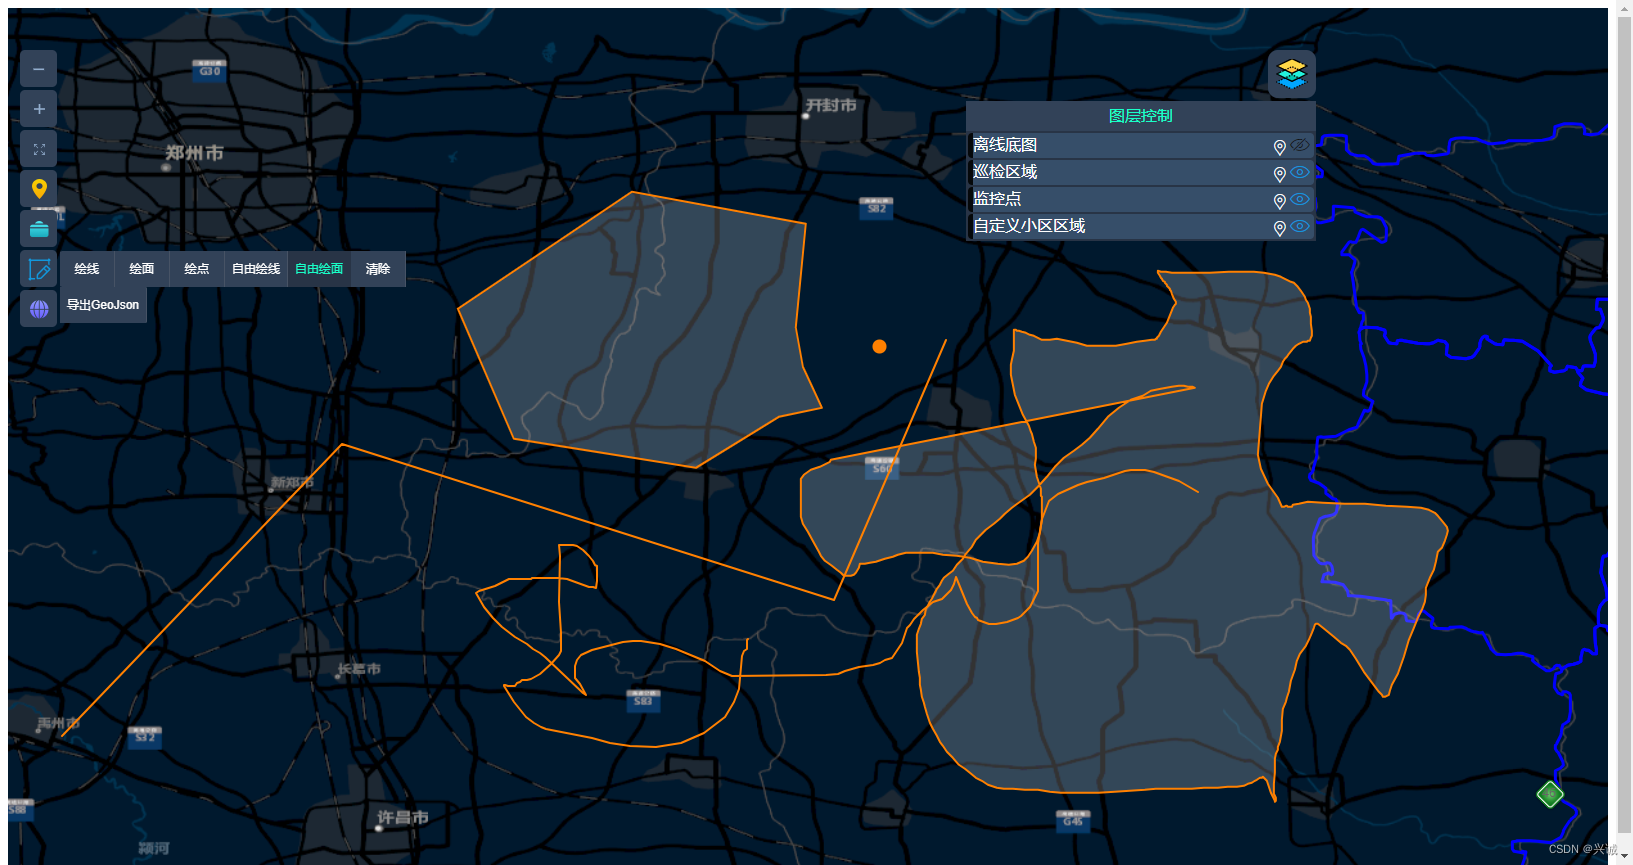Screen dimensions: 1633x865
Task: Select the 绘点 draw point option
Action: pos(197,269)
